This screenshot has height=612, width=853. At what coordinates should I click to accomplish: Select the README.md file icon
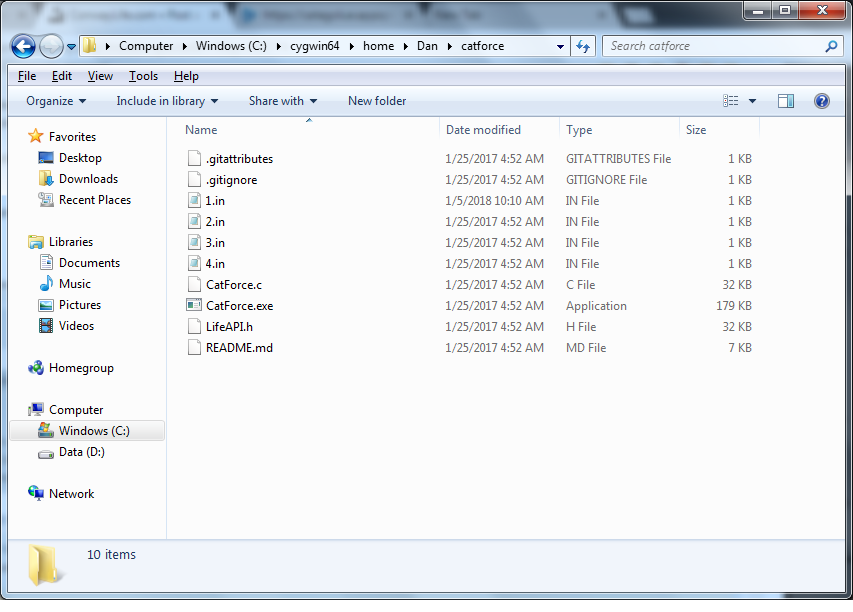tap(194, 348)
